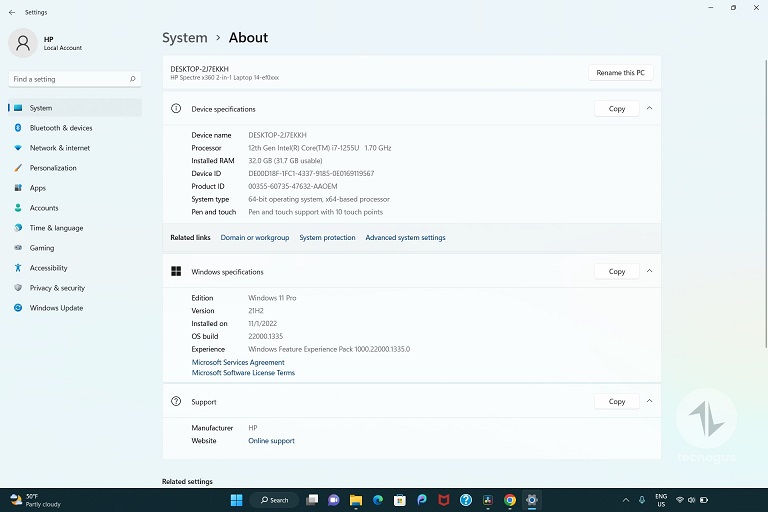Image resolution: width=768 pixels, height=512 pixels.
Task: Click the taskbar Search box
Action: click(274, 500)
